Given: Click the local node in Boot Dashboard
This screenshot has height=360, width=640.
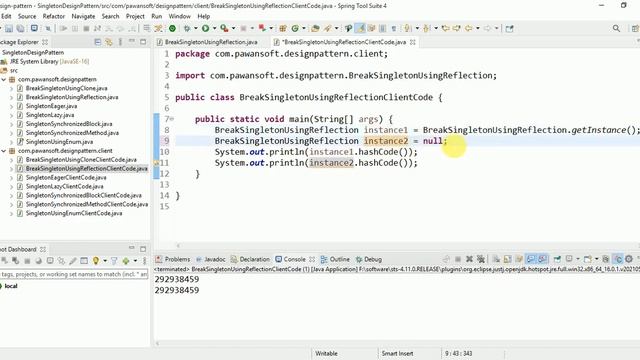Looking at the screenshot, I should 11,286.
